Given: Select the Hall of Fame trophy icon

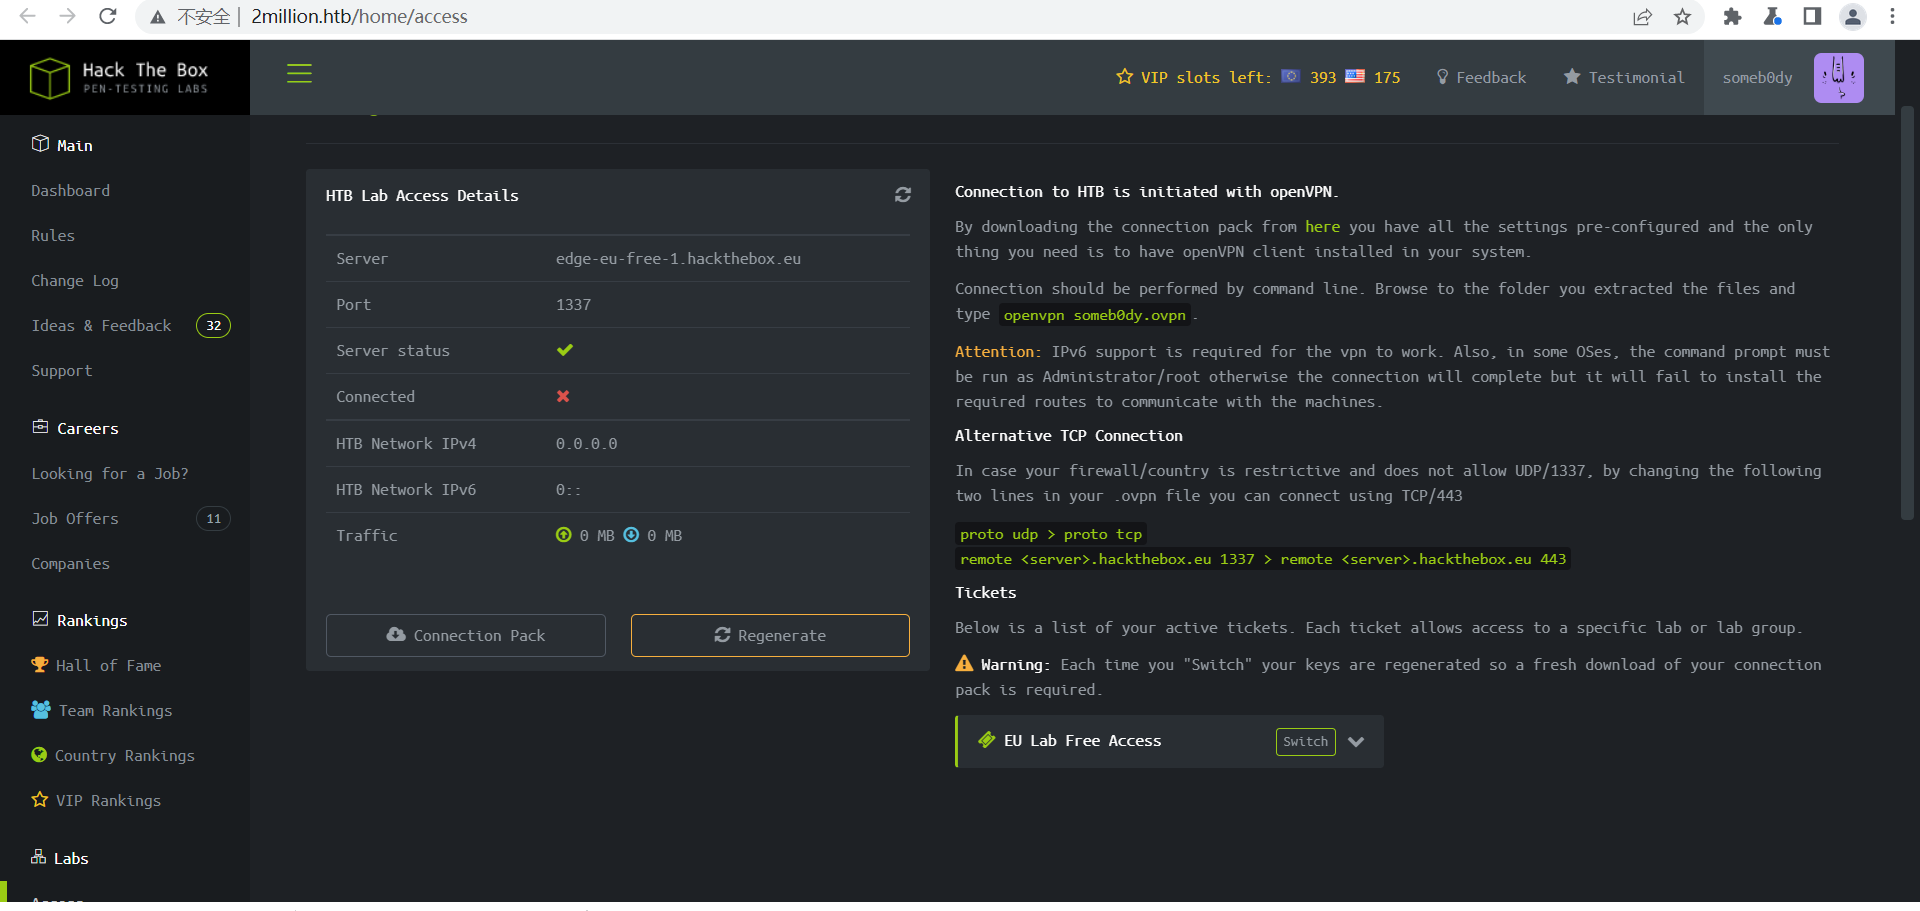Looking at the screenshot, I should point(39,665).
